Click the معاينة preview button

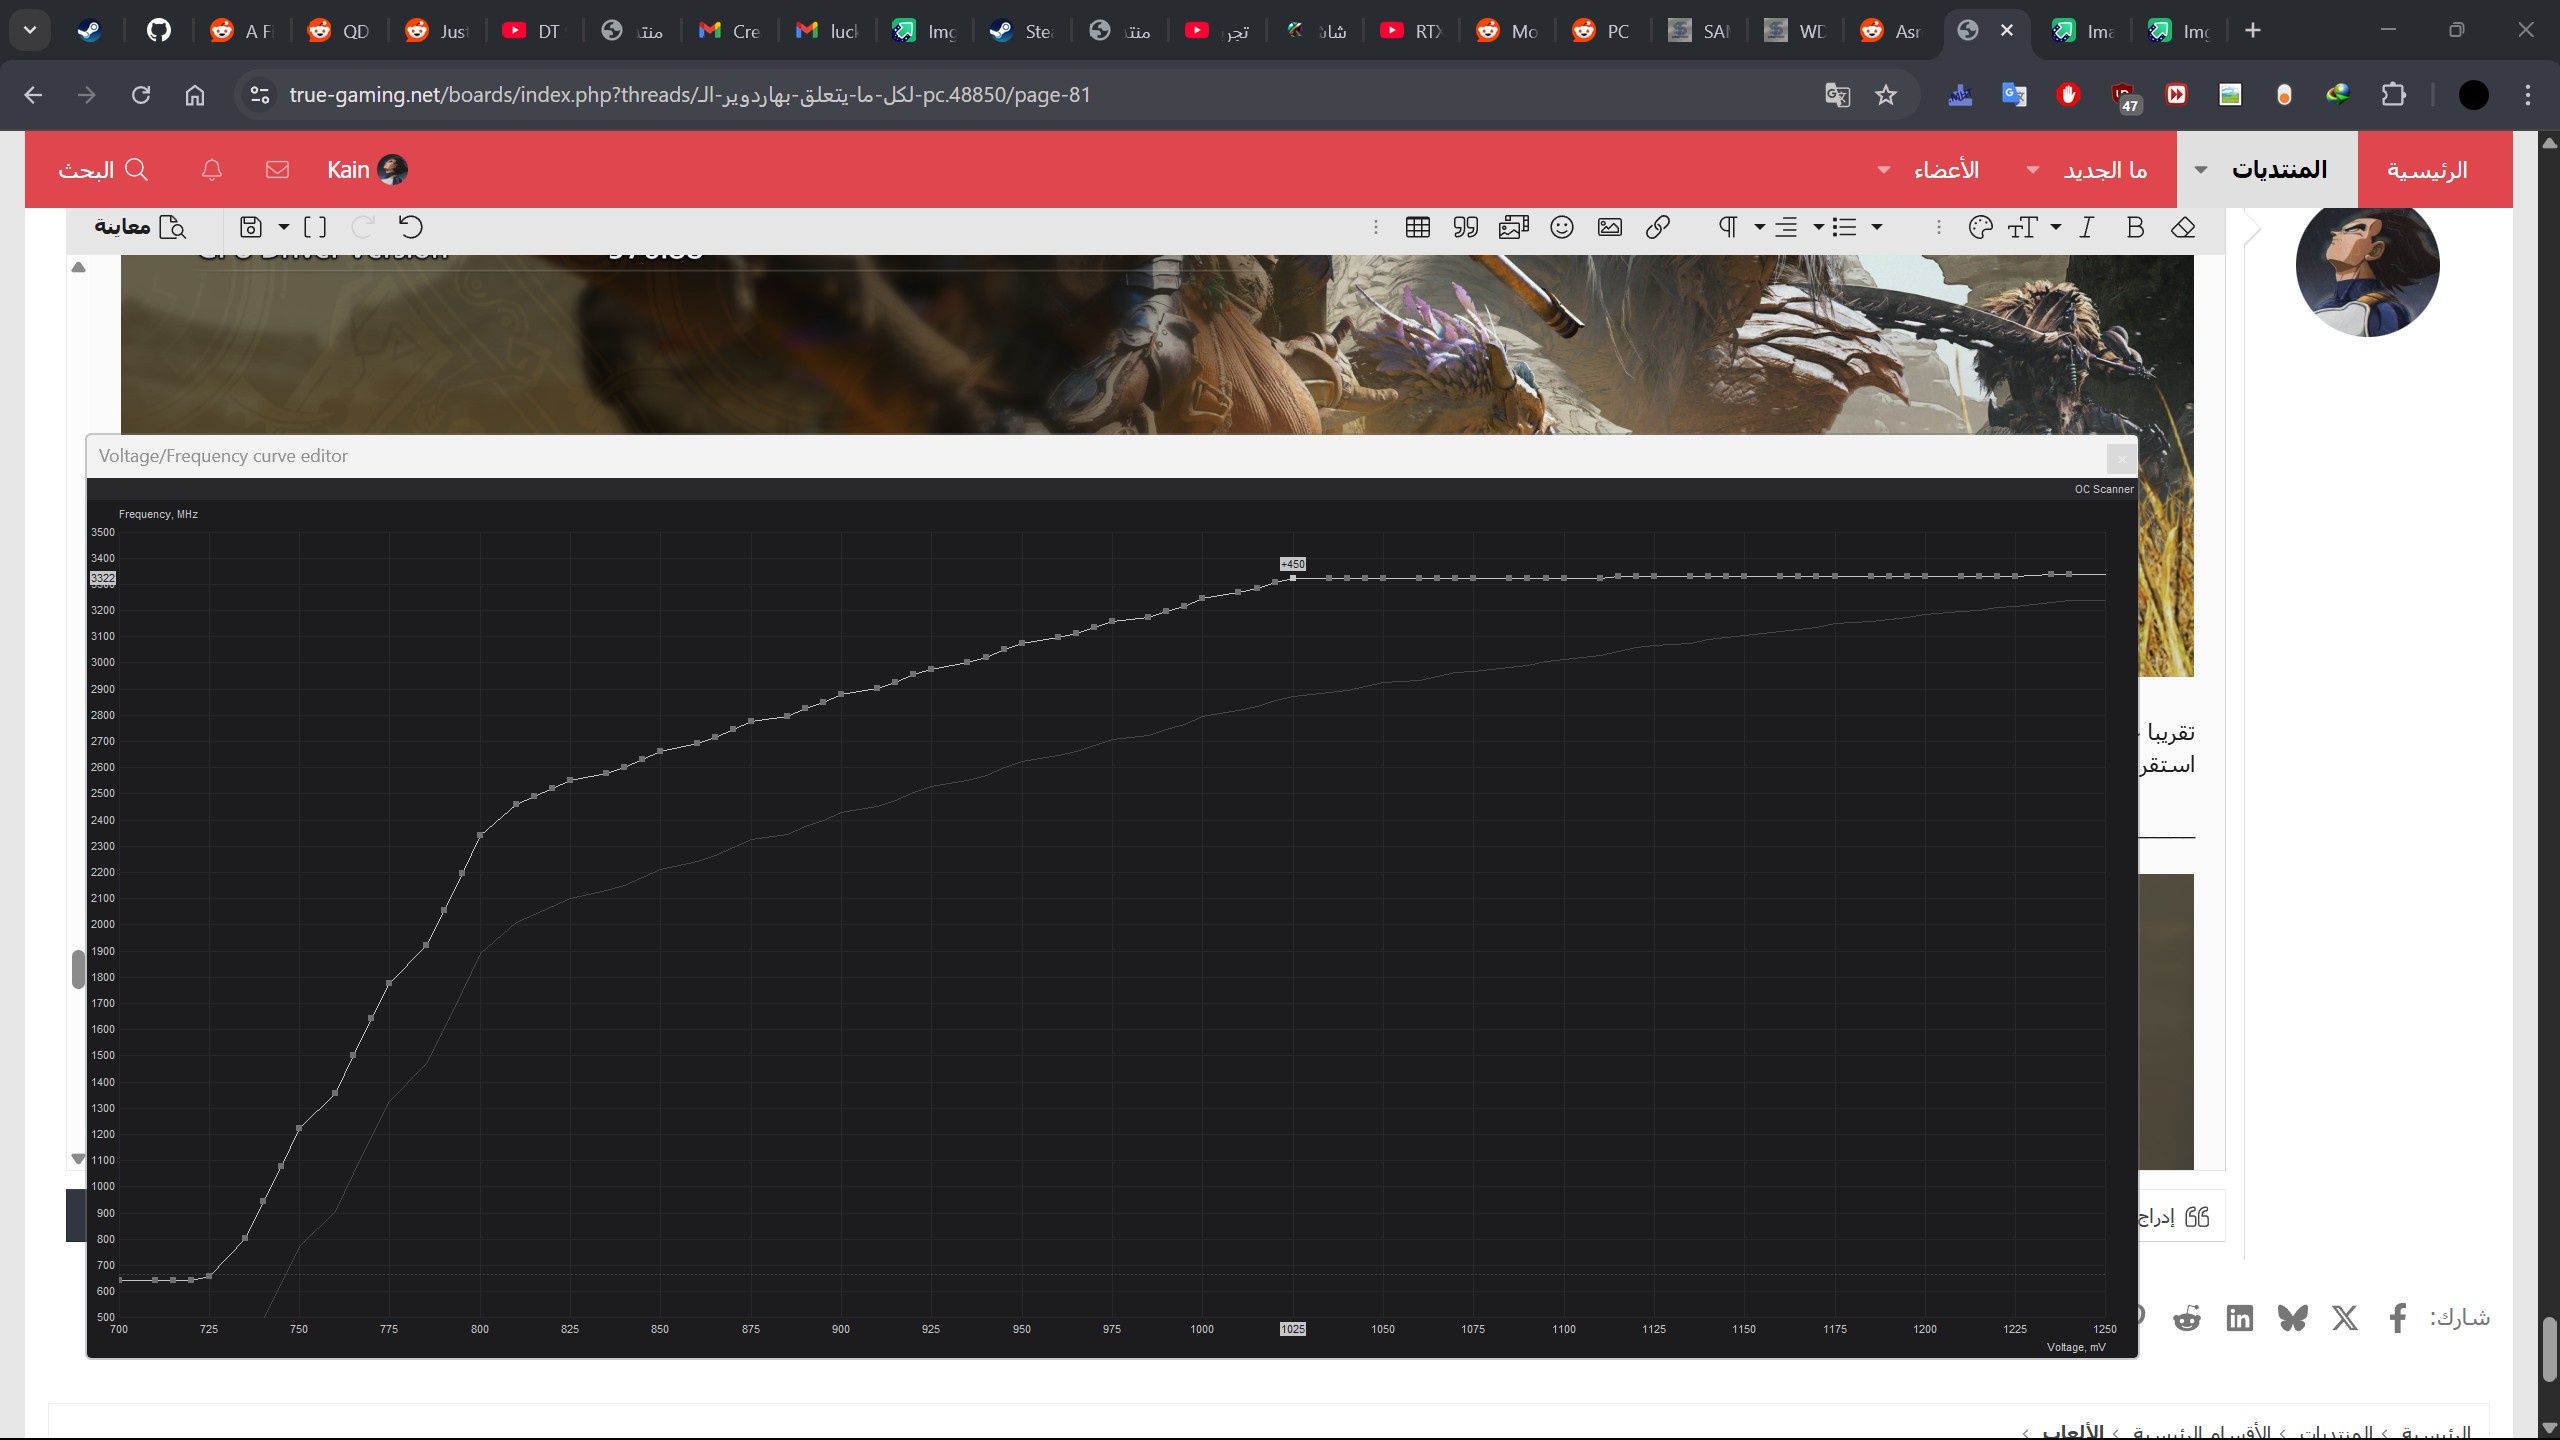(140, 228)
